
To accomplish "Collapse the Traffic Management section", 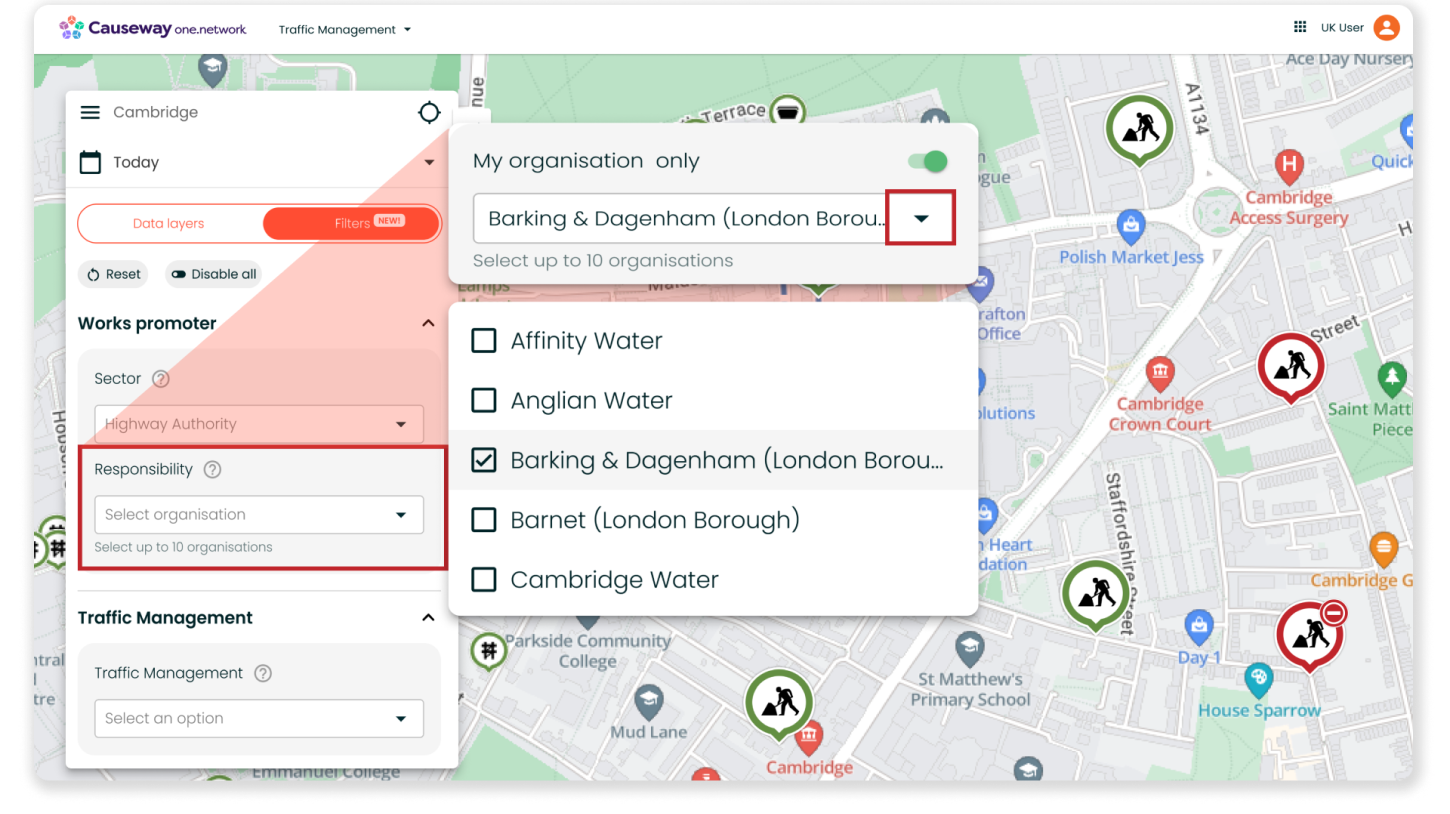I will (x=428, y=618).
